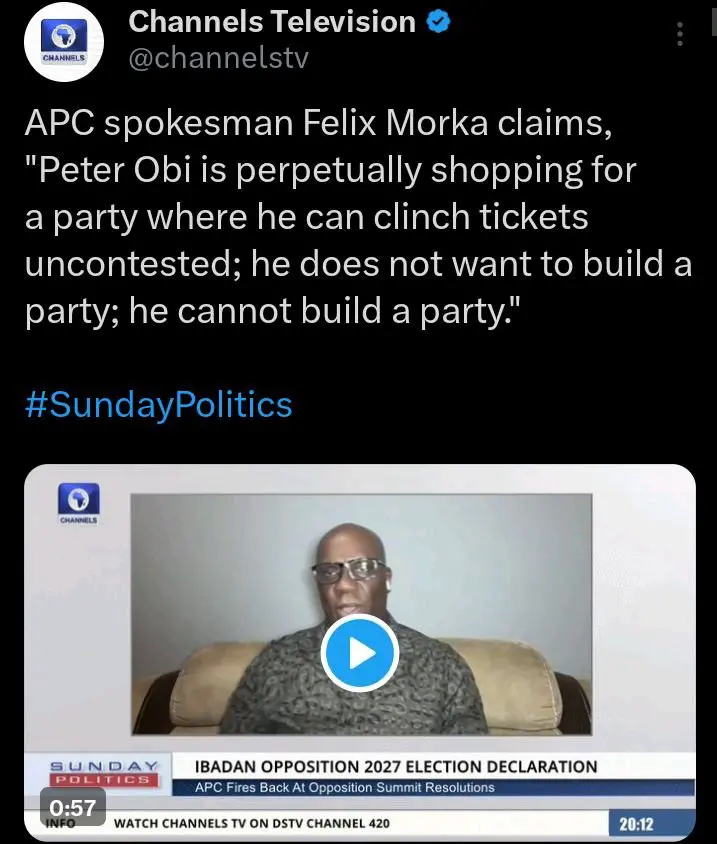Click the blue verified badge
This screenshot has height=844, width=717.
pos(439,21)
